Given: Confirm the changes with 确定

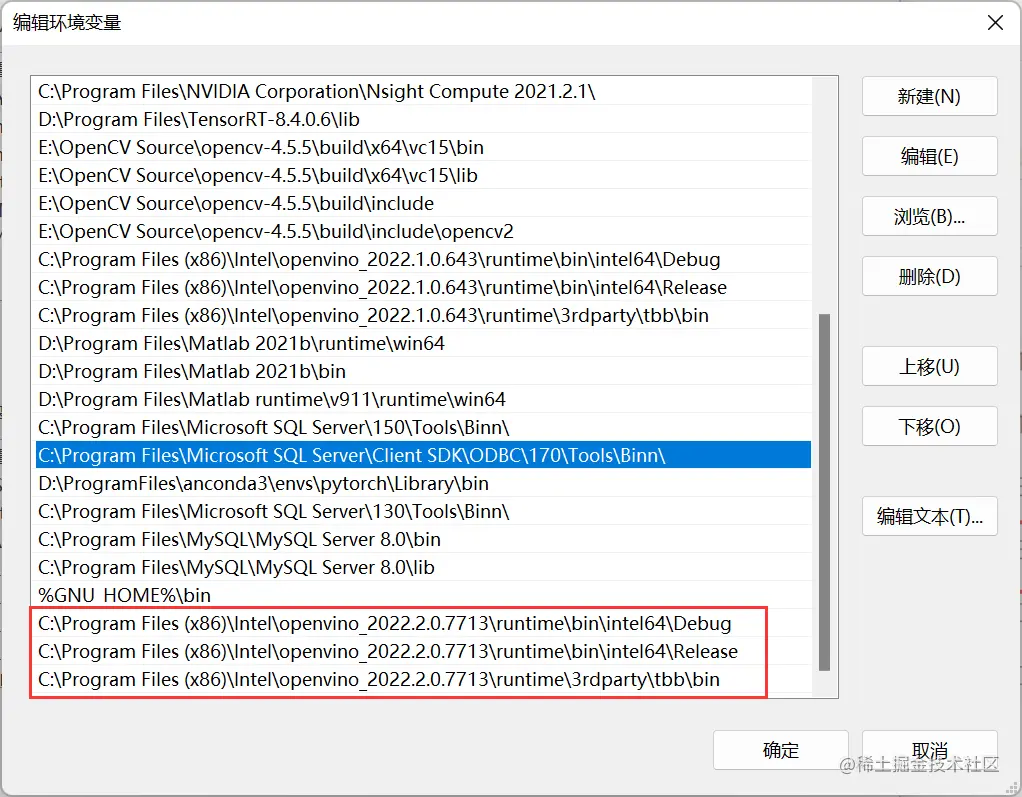Looking at the screenshot, I should pyautogui.click(x=781, y=750).
